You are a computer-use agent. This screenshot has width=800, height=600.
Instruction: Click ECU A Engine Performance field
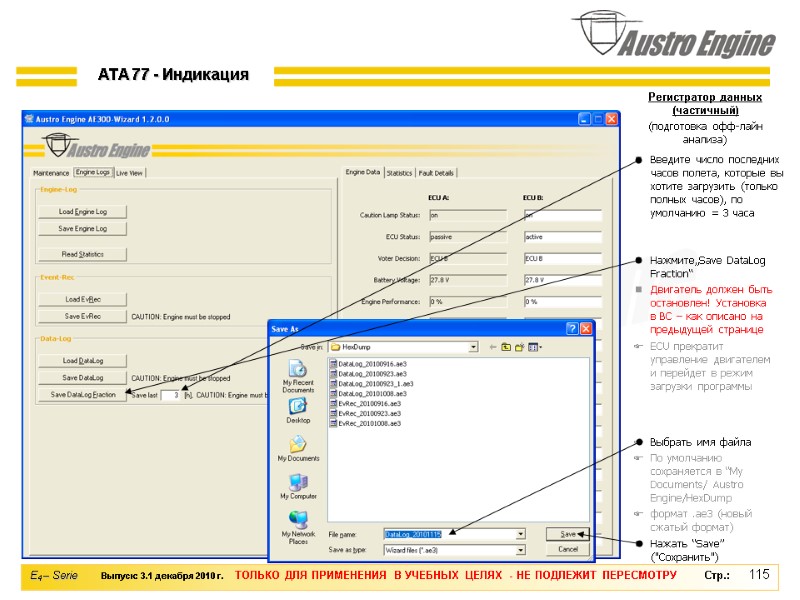click(468, 302)
